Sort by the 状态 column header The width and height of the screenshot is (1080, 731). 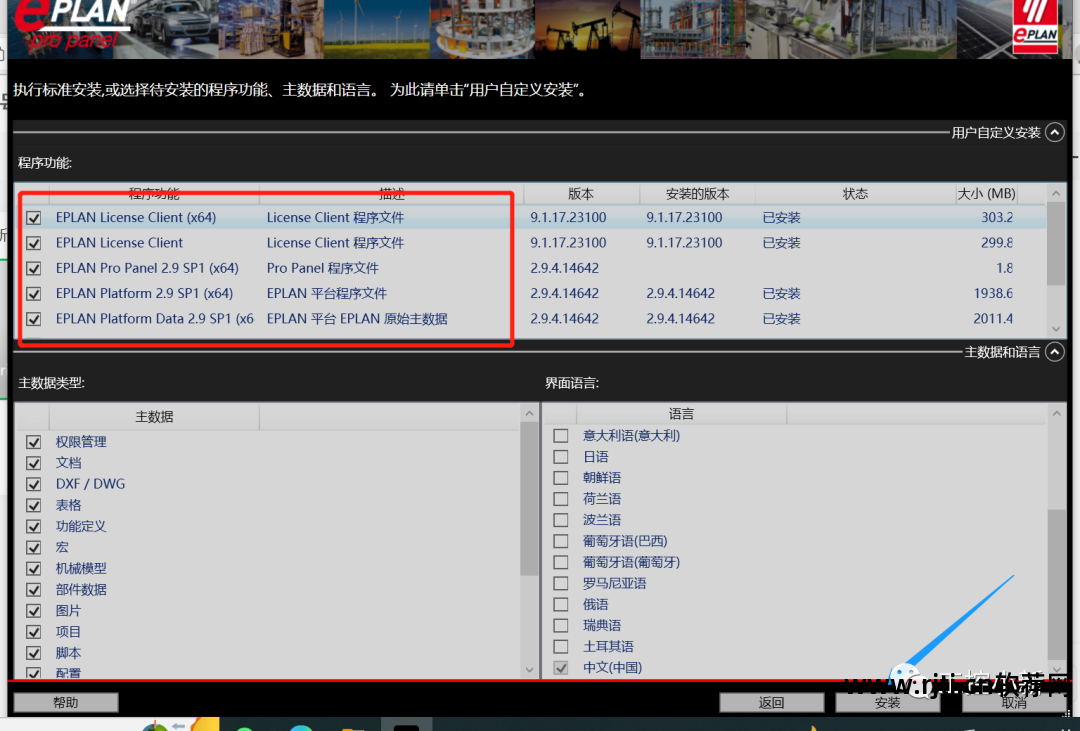point(855,194)
